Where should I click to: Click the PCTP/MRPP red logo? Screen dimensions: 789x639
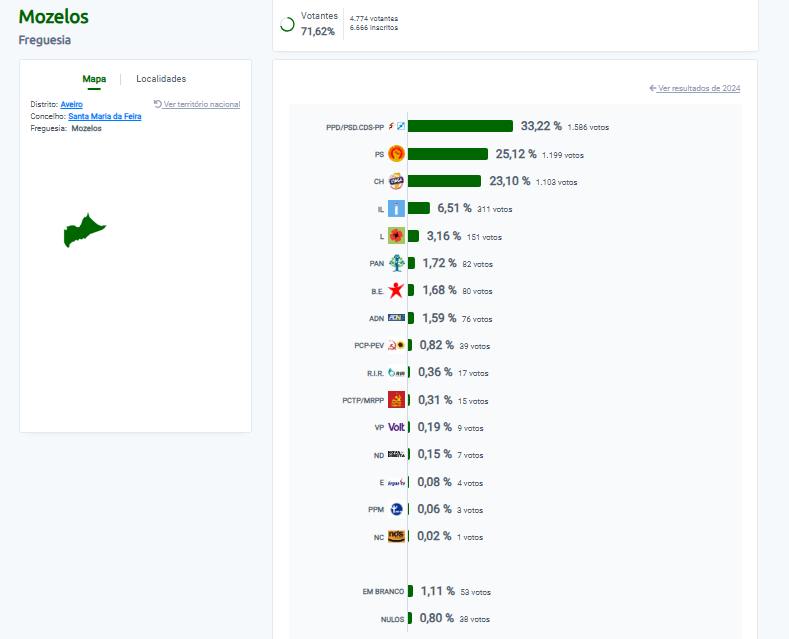397,400
